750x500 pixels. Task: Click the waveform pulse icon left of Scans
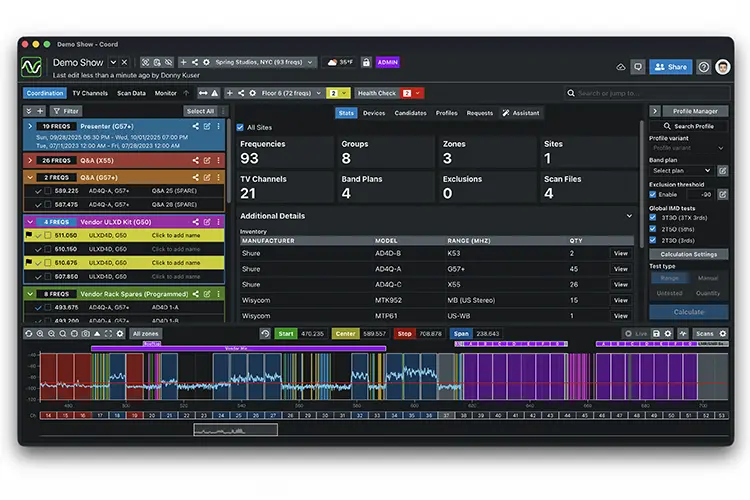[x=683, y=333]
